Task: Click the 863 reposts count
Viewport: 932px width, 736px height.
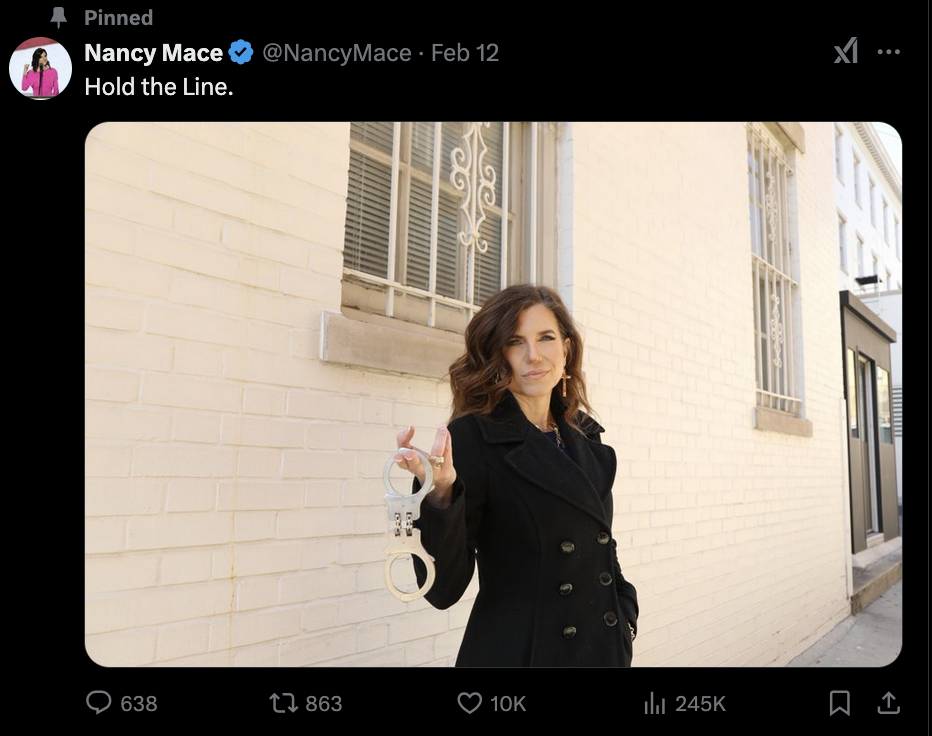Action: pyautogui.click(x=323, y=703)
